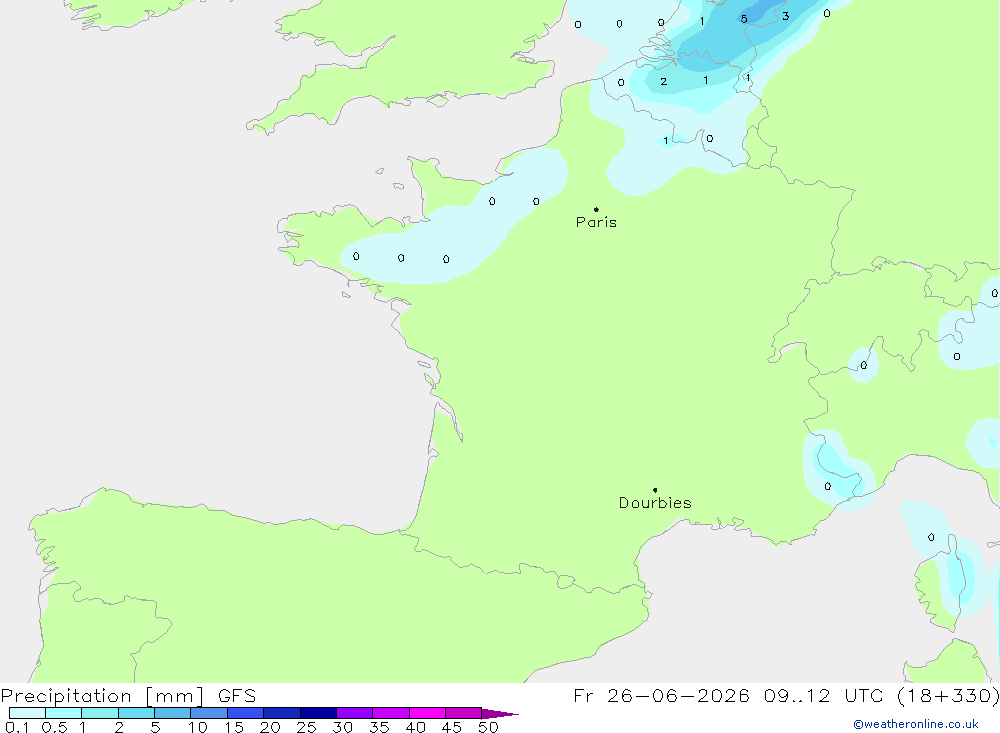Click the '3' precipitation value on map
1000x733 pixels.
pos(785,16)
